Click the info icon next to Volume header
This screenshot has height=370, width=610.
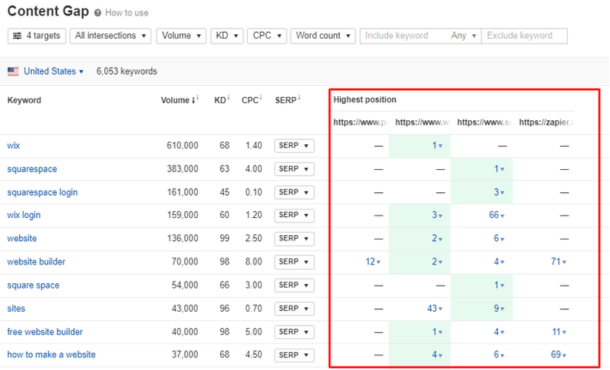[x=198, y=97]
